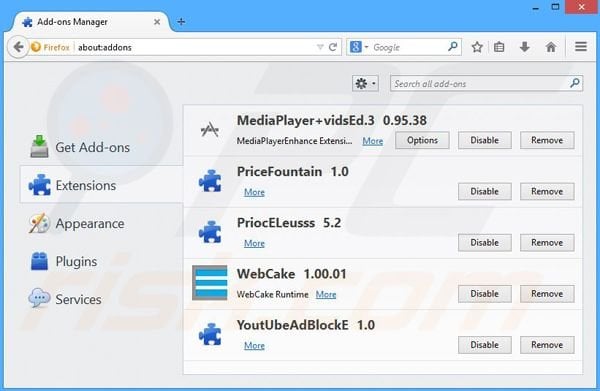600x391 pixels.
Task: Show bookmarks list icon
Action: point(499,47)
